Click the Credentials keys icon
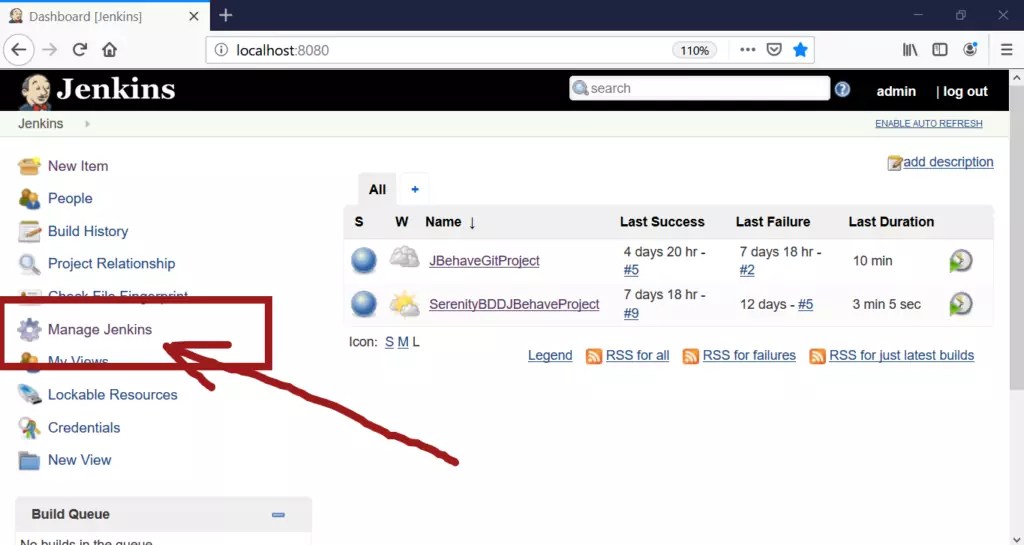The image size is (1024, 545). click(29, 428)
